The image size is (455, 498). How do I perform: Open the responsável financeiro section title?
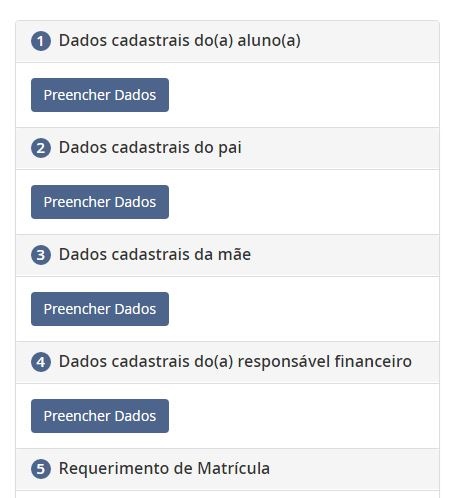235,362
